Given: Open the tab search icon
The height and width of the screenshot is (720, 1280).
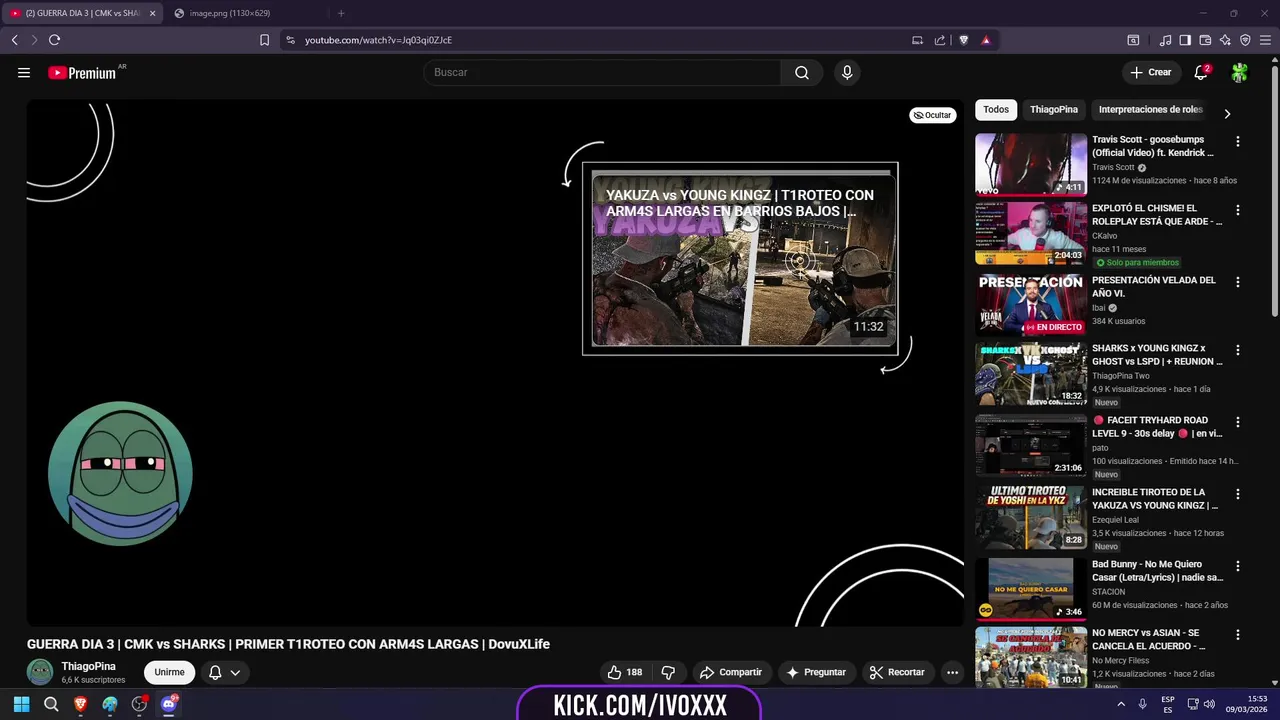Looking at the screenshot, I should (1133, 40).
